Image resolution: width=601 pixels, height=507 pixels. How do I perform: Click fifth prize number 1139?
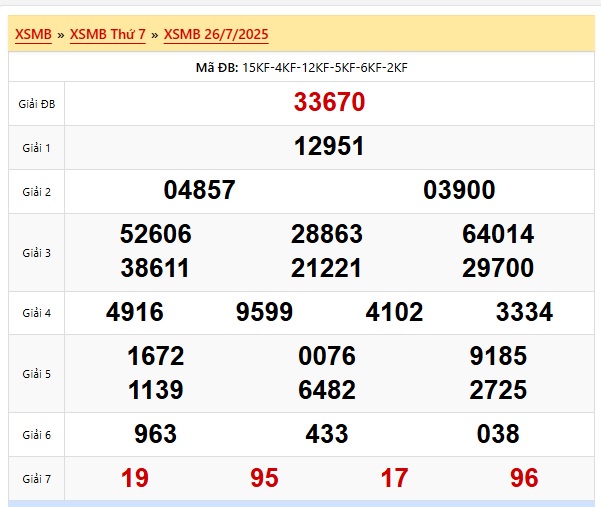coord(156,390)
